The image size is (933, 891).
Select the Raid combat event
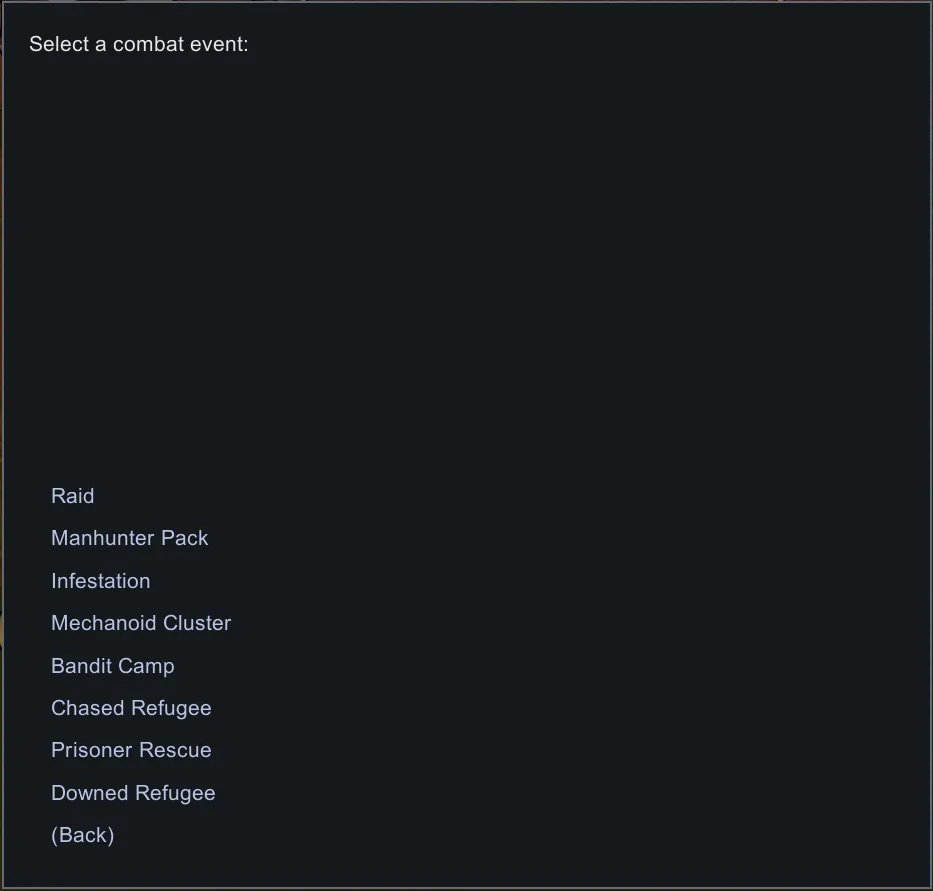73,496
